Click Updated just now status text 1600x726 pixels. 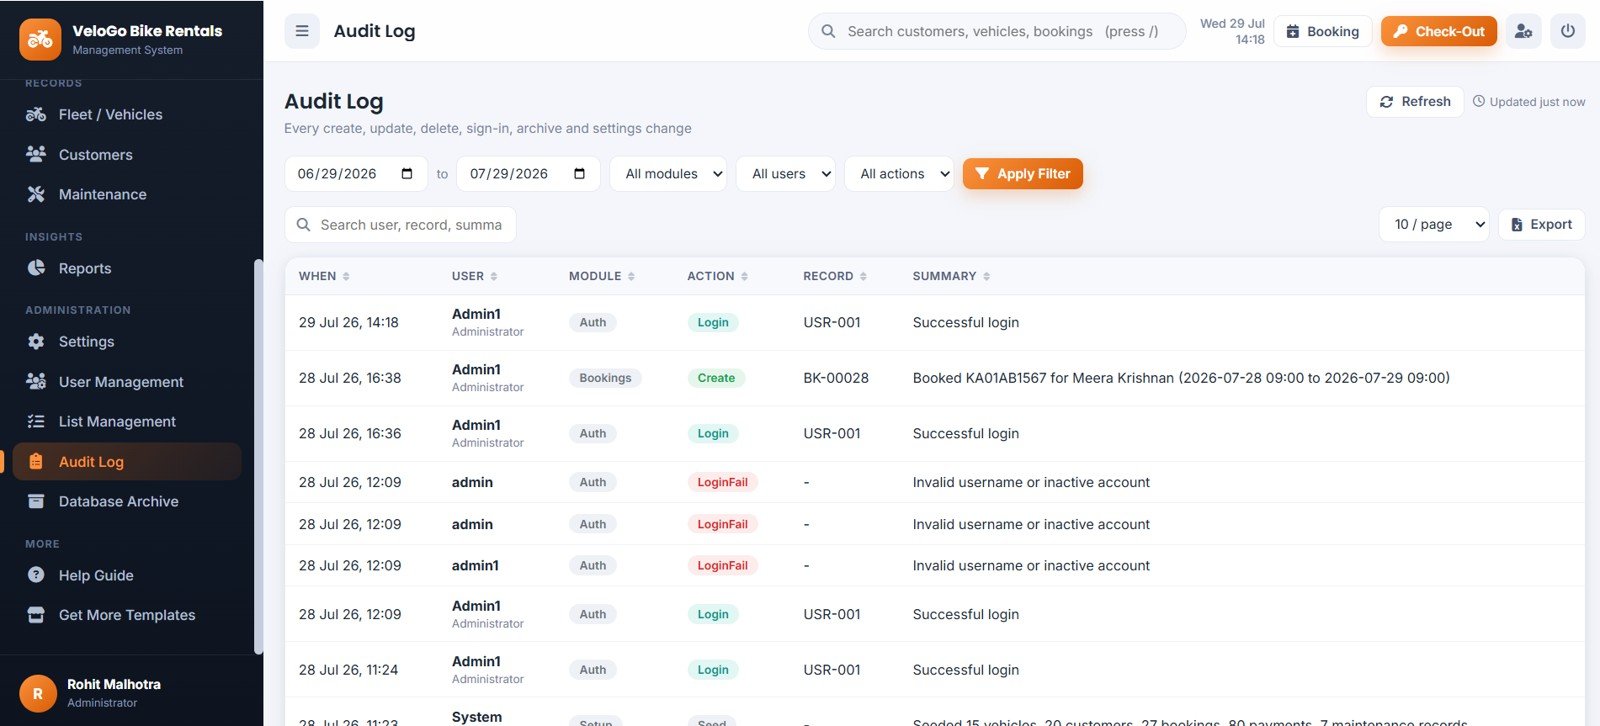pos(1537,102)
